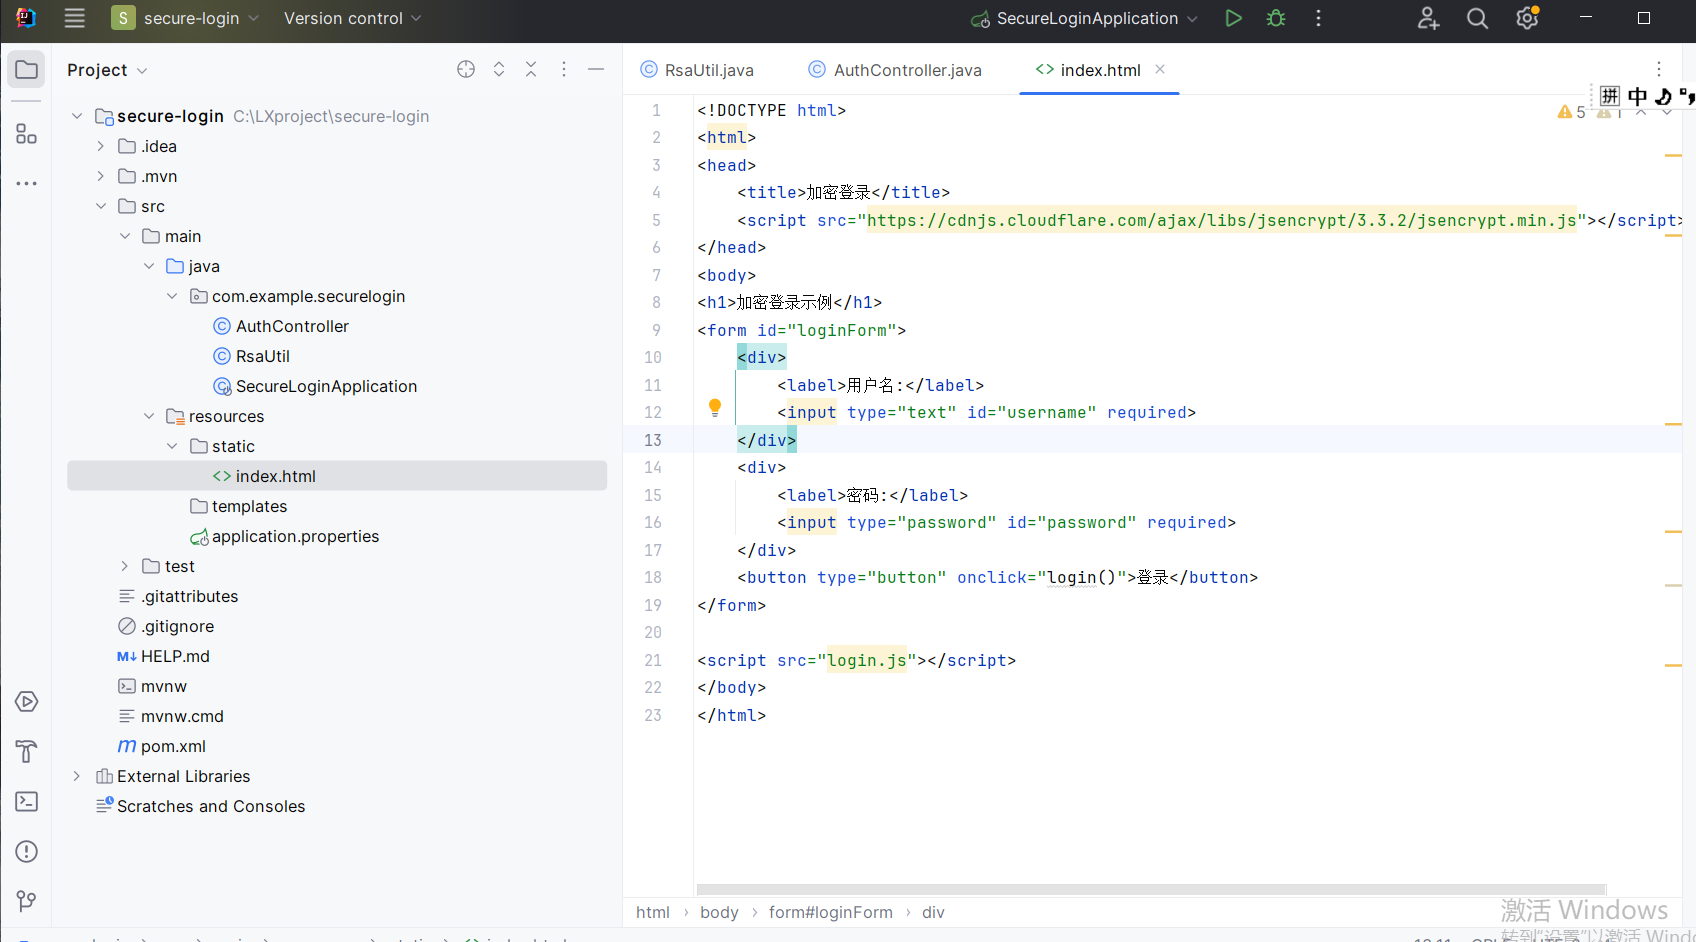Open the Services tool window icon
1696x942 pixels.
(27, 702)
